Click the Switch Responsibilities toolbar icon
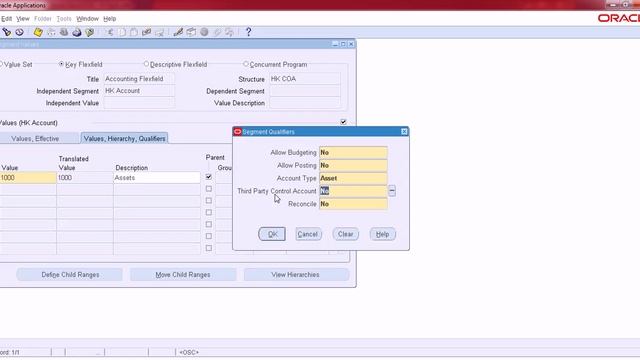The width and height of the screenshot is (640, 360). click(64, 32)
